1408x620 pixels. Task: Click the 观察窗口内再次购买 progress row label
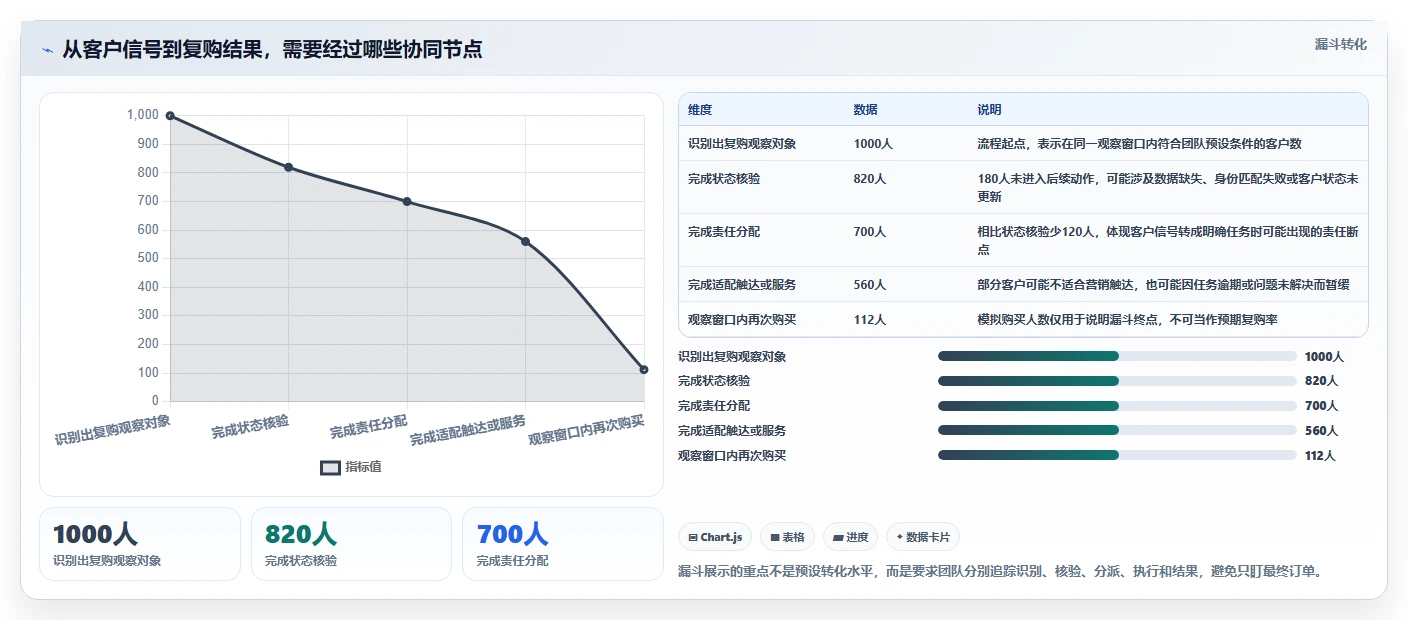732,456
